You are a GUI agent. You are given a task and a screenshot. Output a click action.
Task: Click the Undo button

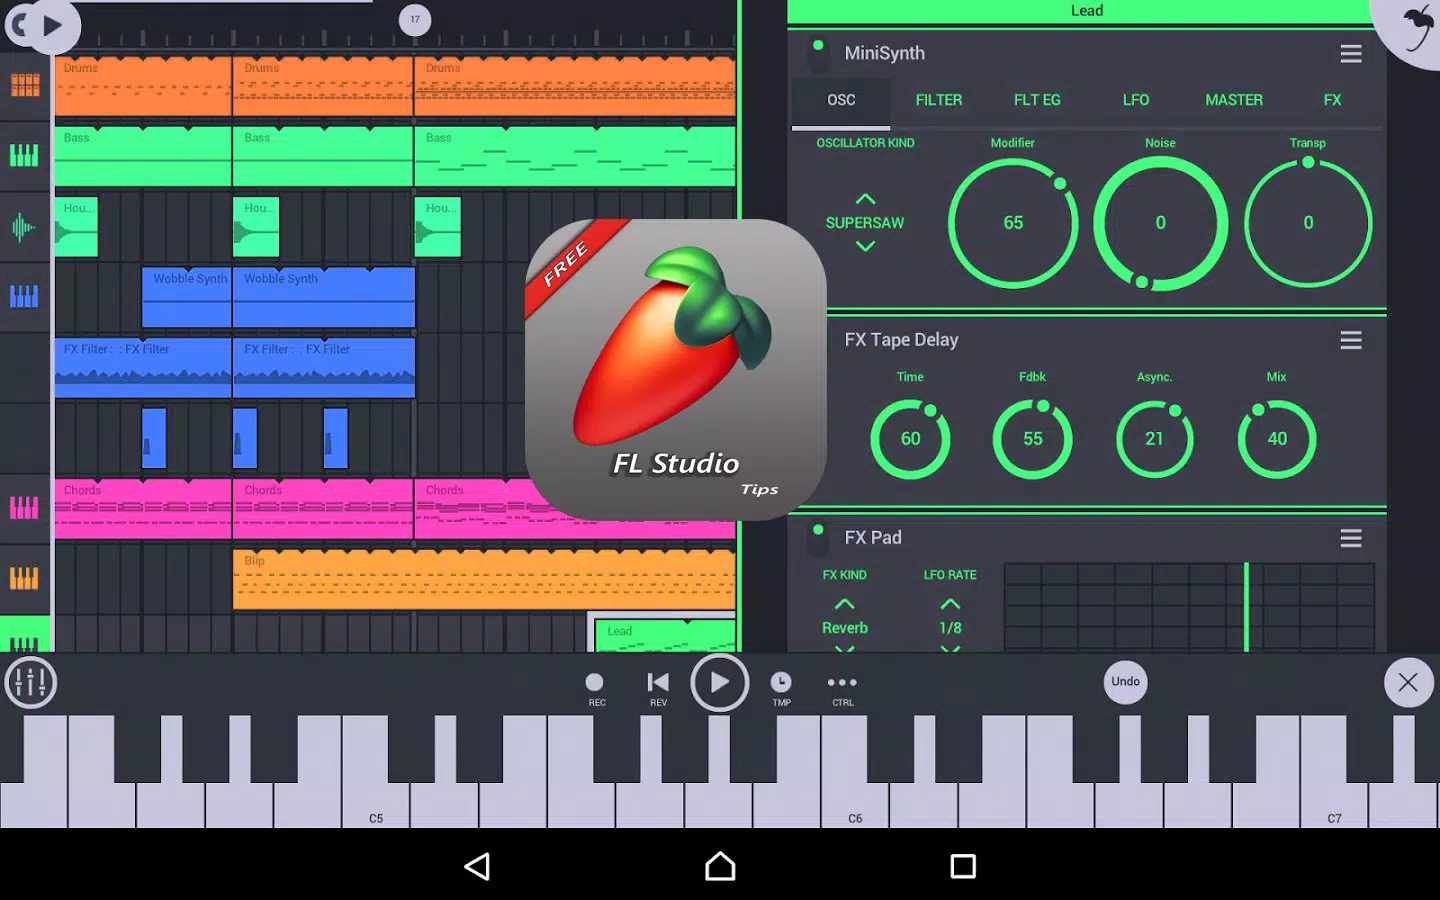[x=1125, y=682]
